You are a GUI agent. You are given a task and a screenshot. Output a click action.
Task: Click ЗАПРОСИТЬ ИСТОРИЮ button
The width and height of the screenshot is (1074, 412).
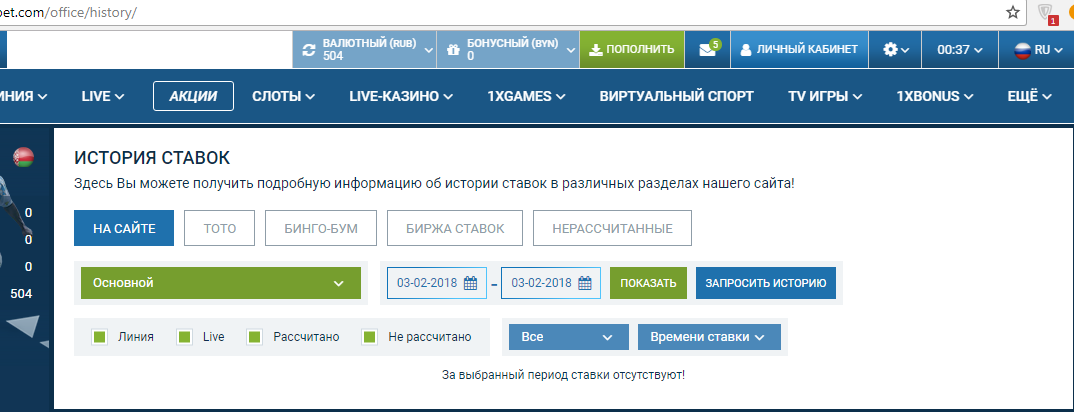[x=766, y=283]
